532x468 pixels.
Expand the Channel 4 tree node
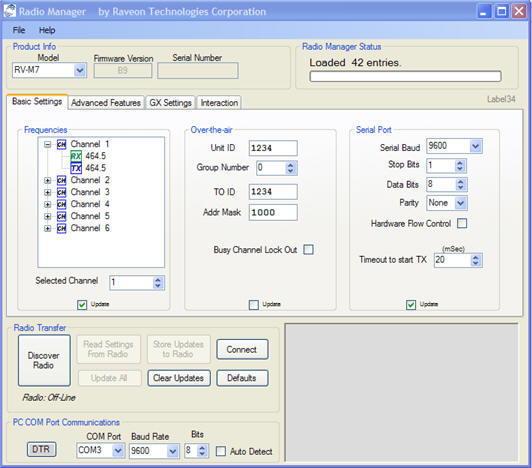pyautogui.click(x=48, y=205)
